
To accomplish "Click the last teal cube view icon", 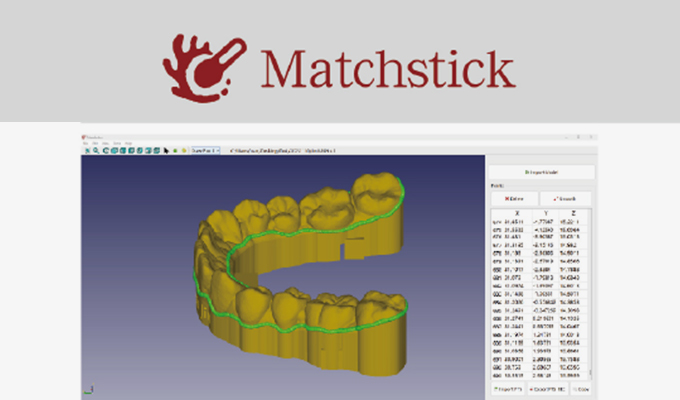I will pos(157,151).
